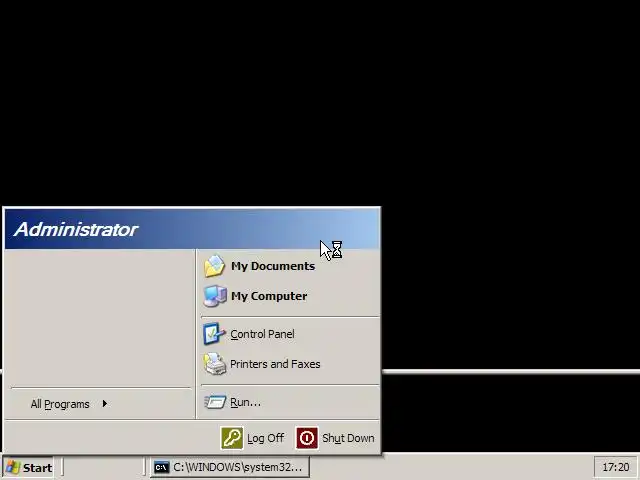Select the Control Panel menu label
The height and width of the screenshot is (480, 640).
pyautogui.click(x=262, y=334)
